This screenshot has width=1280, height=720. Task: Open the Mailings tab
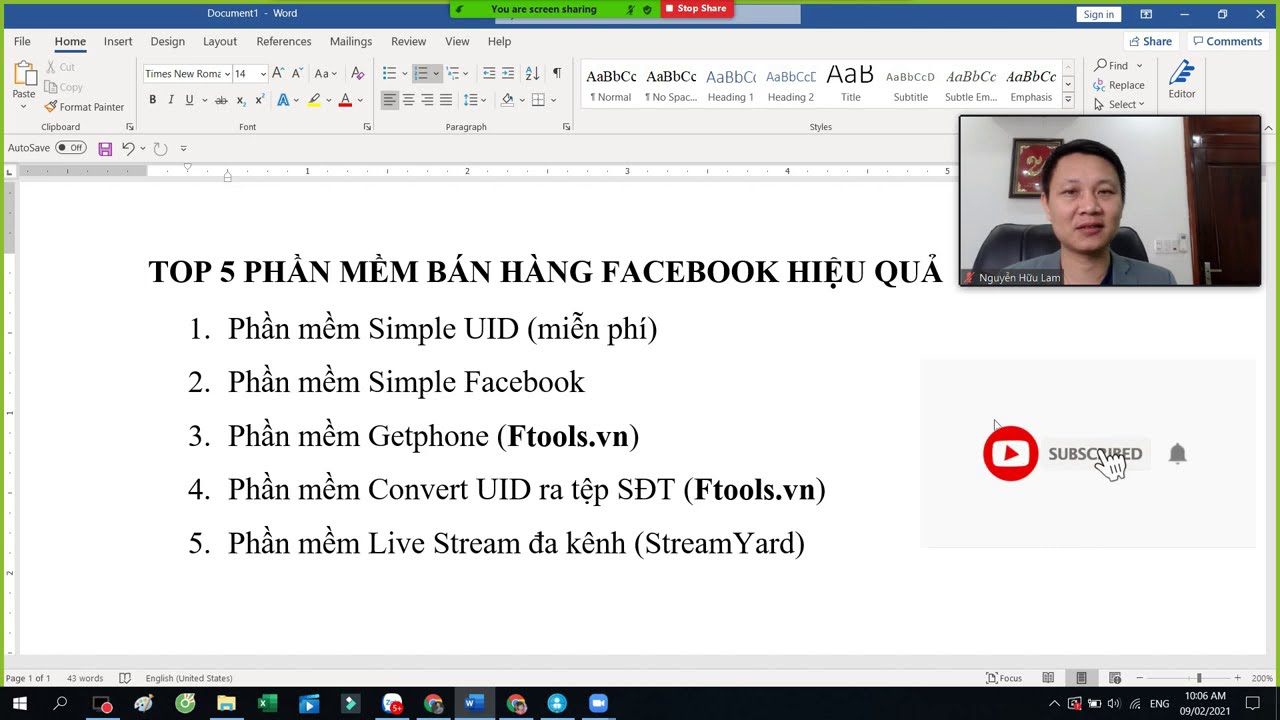pyautogui.click(x=351, y=41)
